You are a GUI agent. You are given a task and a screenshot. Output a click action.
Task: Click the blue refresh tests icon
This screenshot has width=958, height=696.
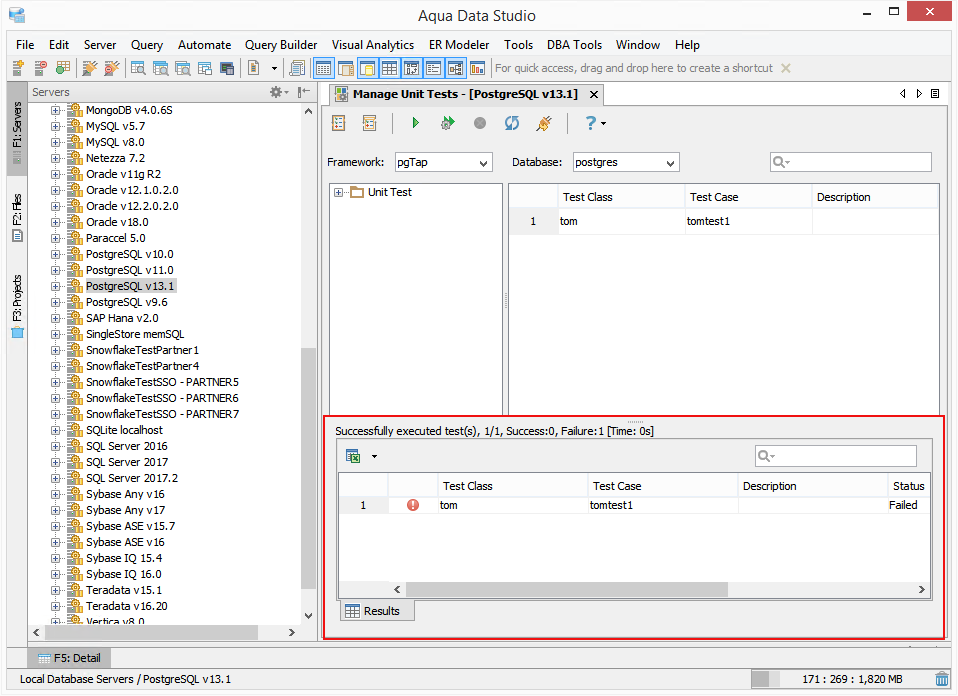(512, 123)
